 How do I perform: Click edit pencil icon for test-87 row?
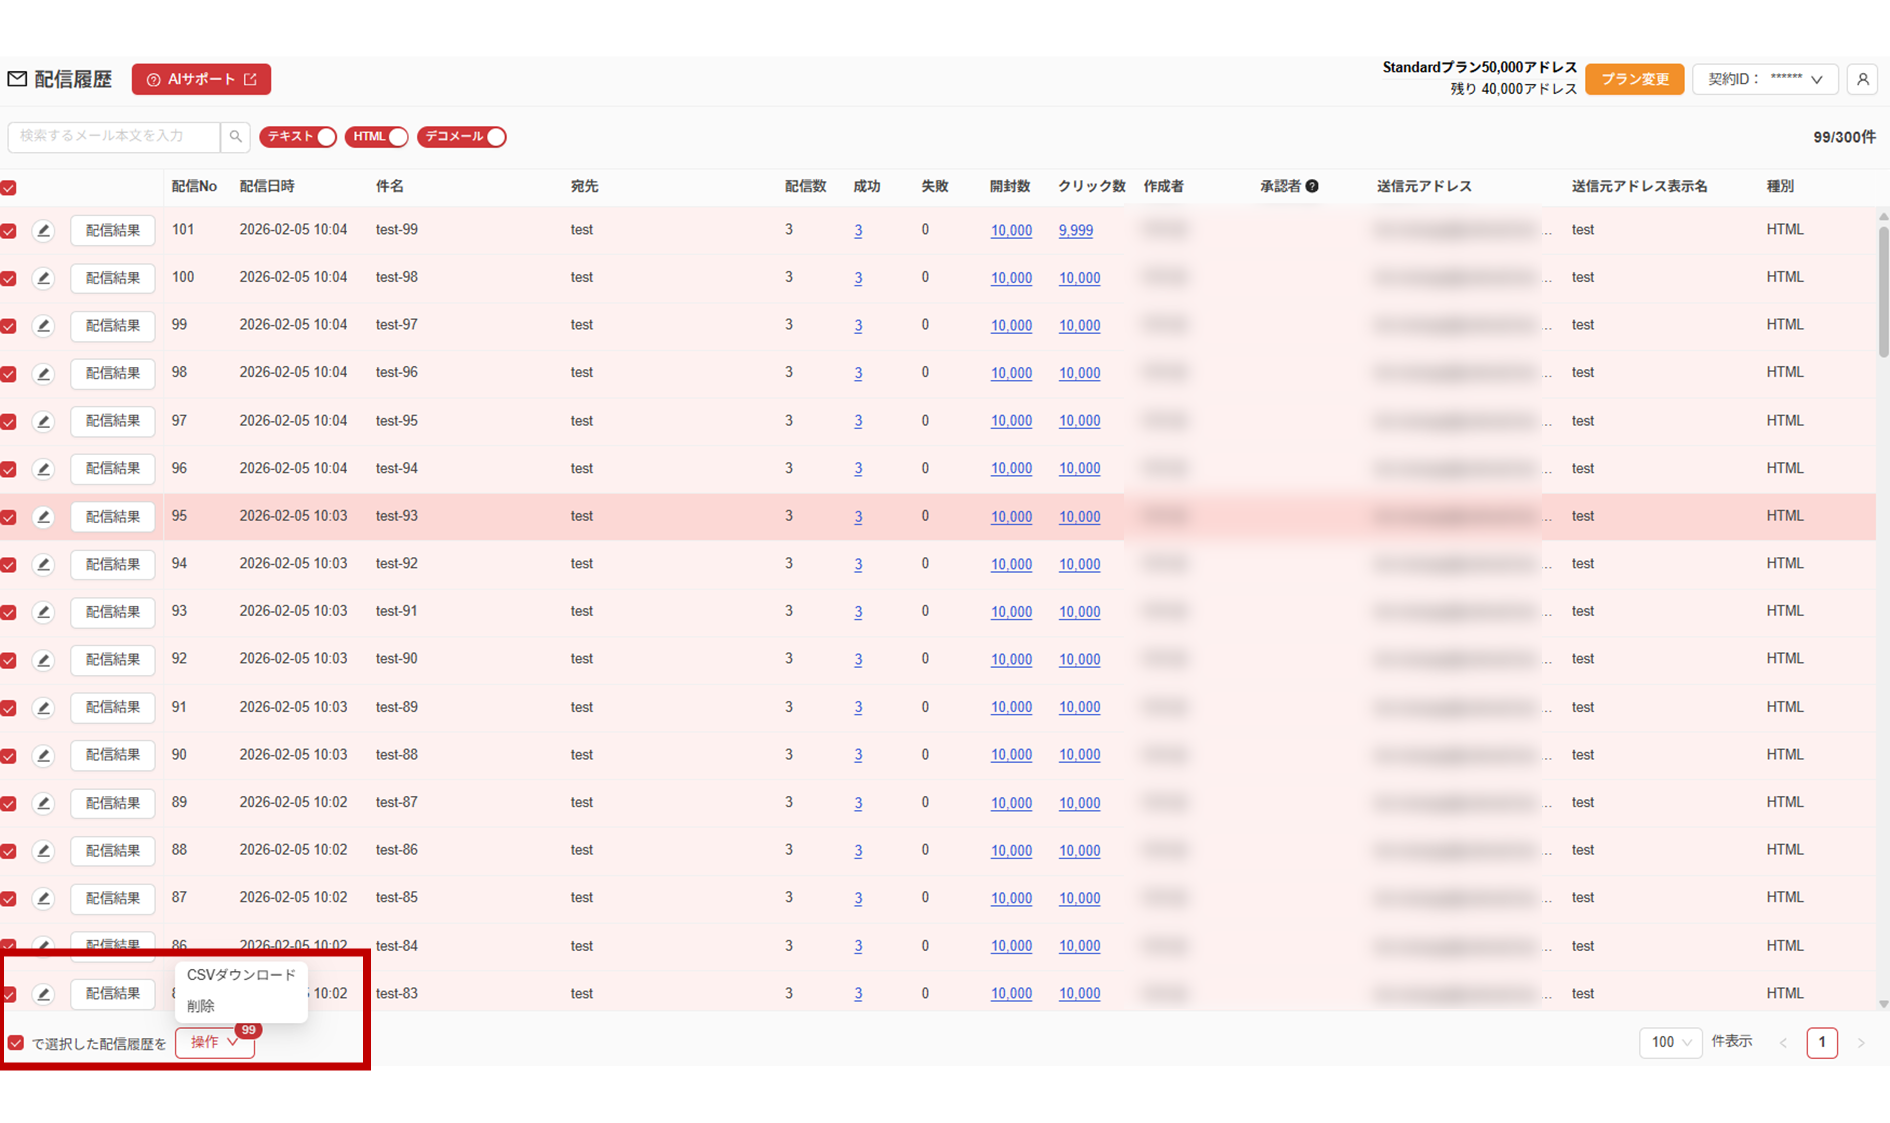(x=43, y=803)
